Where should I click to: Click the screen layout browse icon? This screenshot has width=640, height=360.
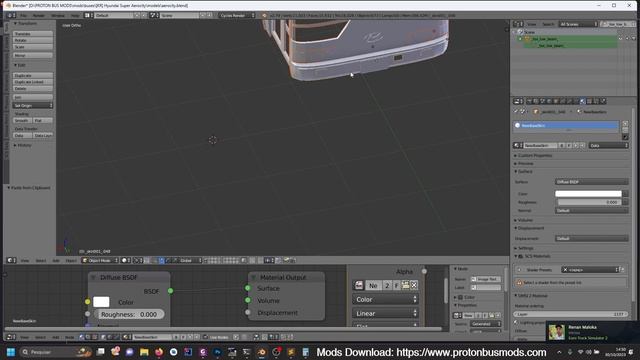pyautogui.click(x=89, y=16)
